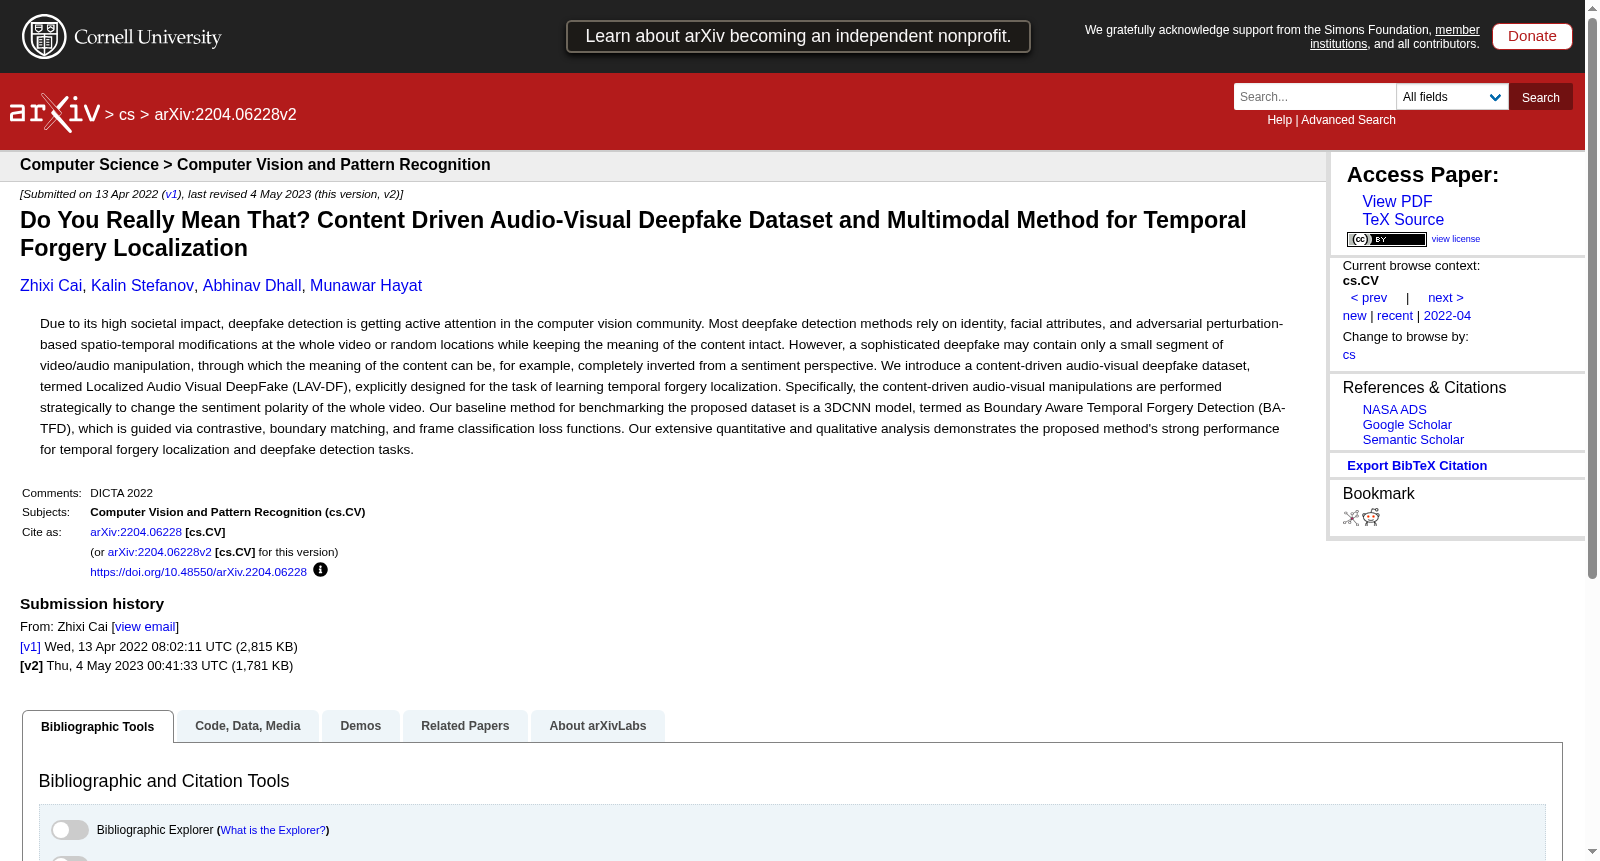Screen dimensions: 1600x861
Task: Open arXiv:2204.06228 cite link
Action: click(136, 532)
